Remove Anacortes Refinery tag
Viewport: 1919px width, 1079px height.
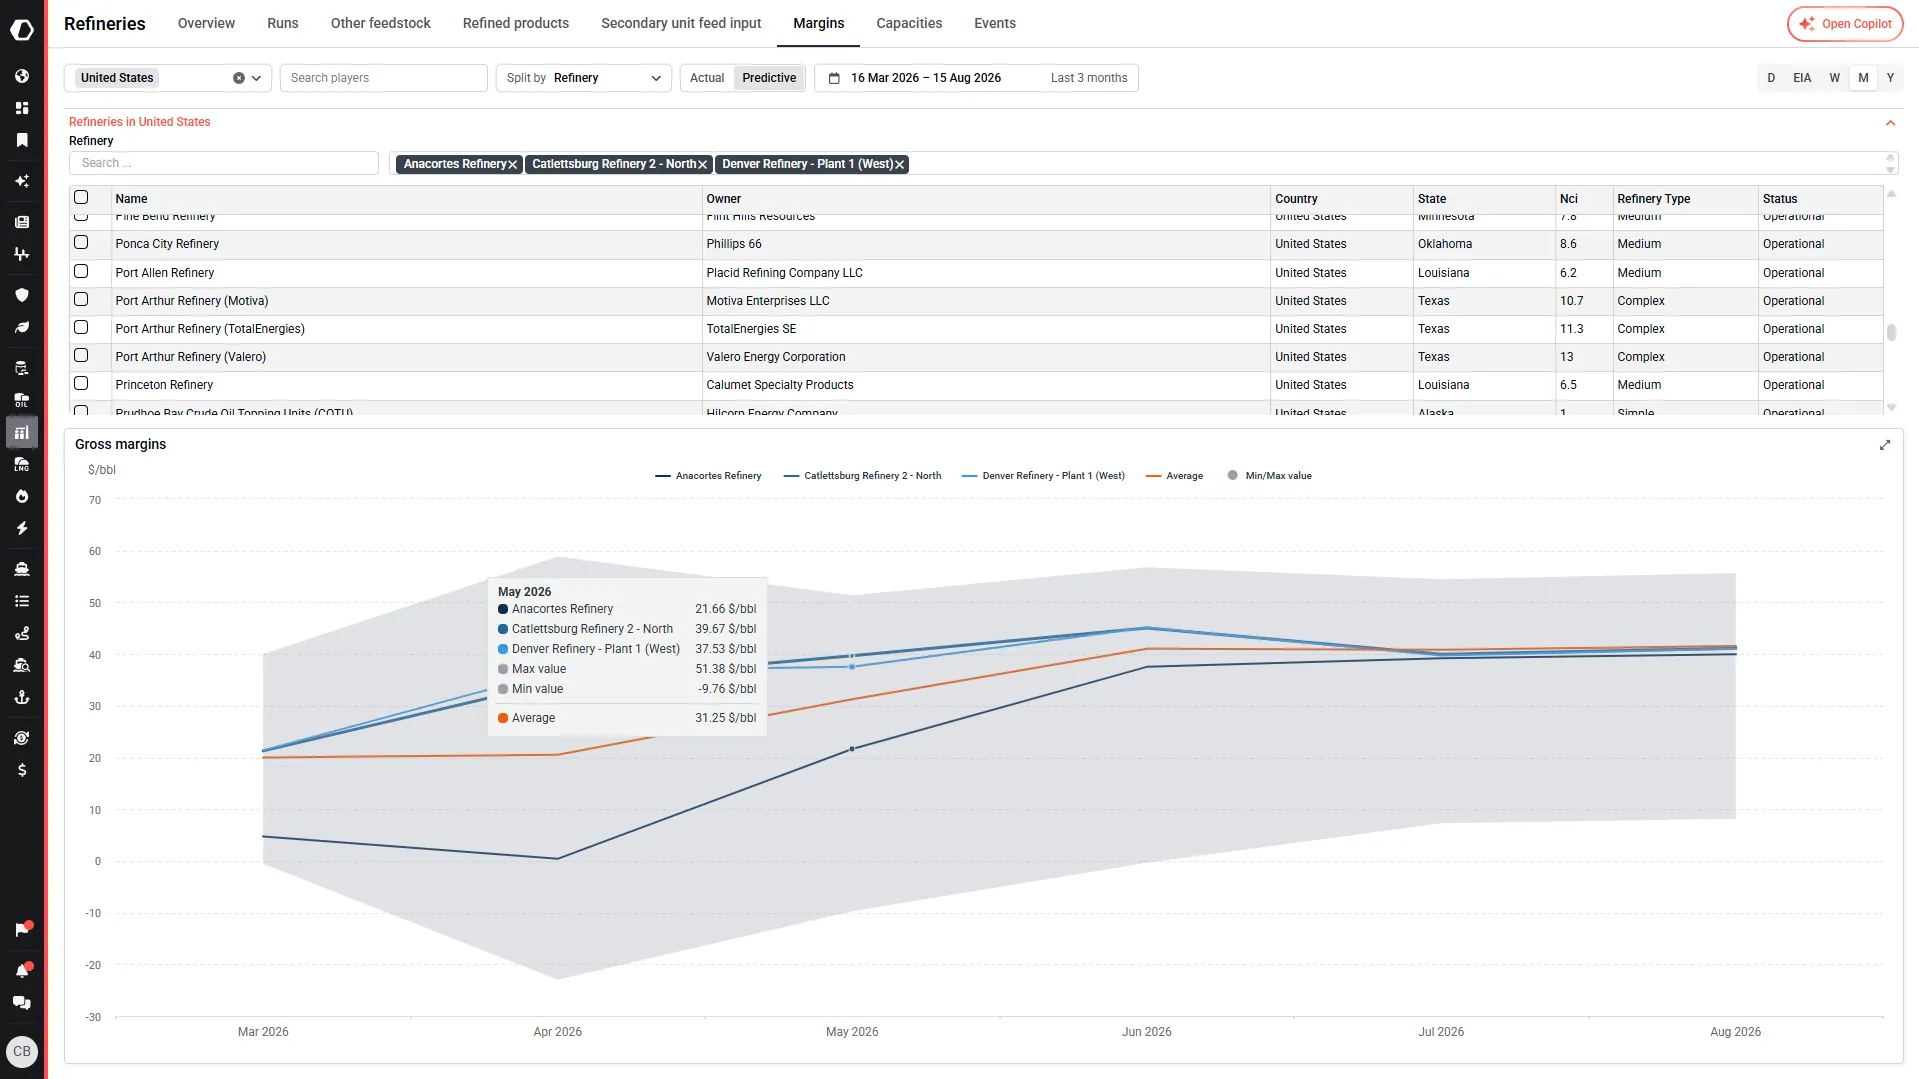click(513, 165)
